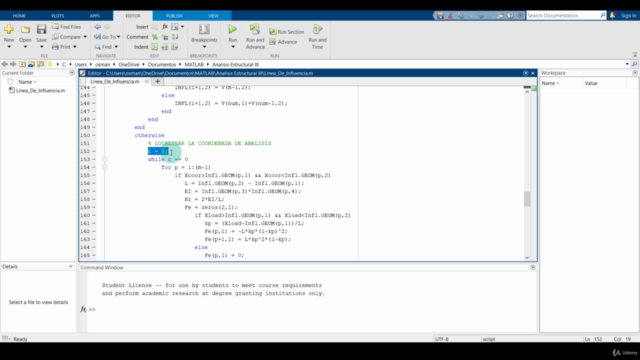Open Current Folder panel actions menu

72,73
